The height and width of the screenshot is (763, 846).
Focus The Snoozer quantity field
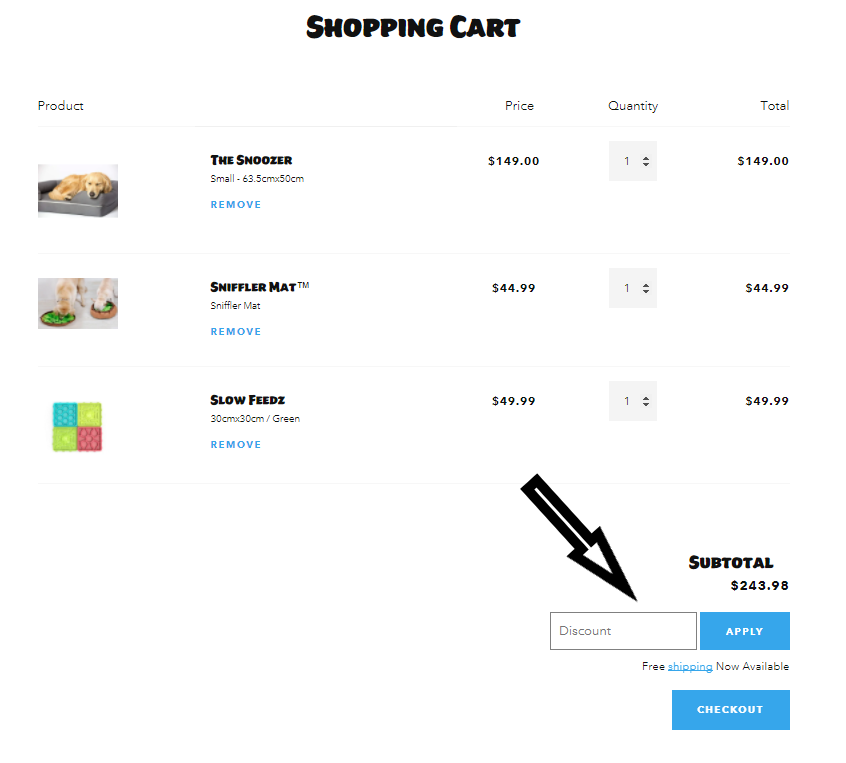632,161
